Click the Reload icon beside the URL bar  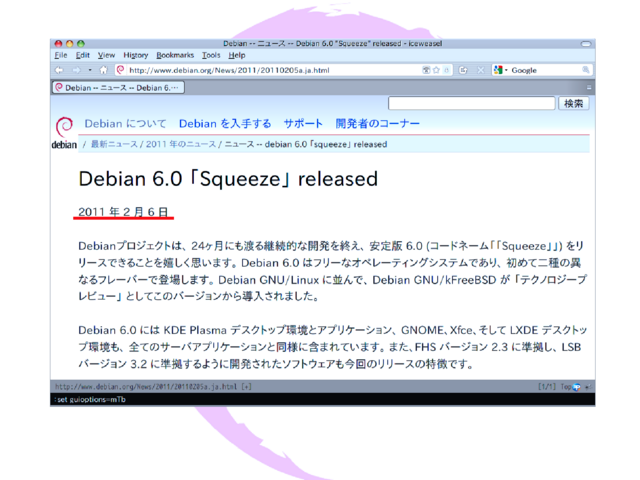[464, 70]
